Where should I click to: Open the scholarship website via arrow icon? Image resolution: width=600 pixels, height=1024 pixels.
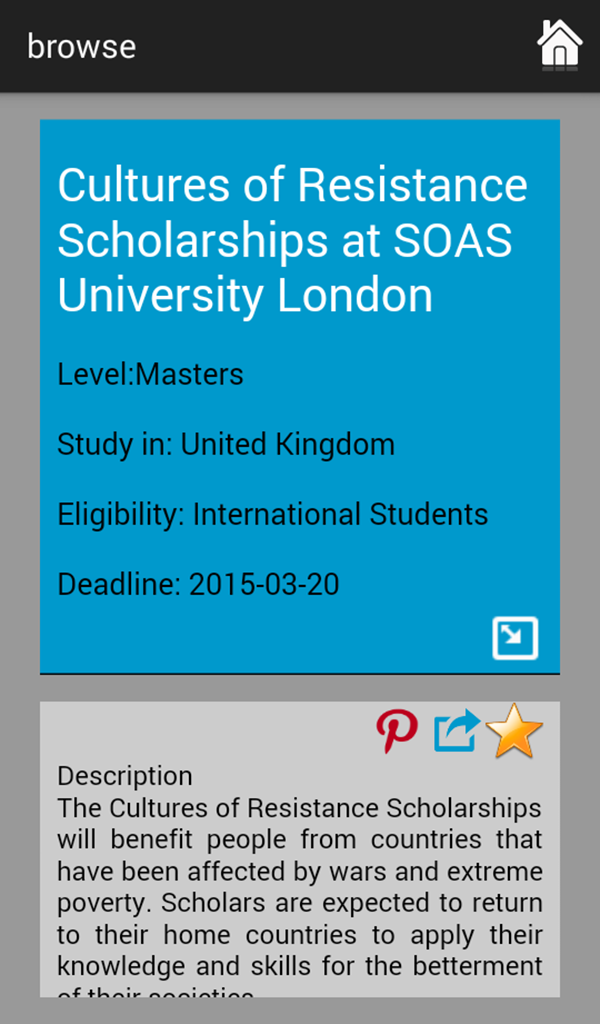click(515, 637)
